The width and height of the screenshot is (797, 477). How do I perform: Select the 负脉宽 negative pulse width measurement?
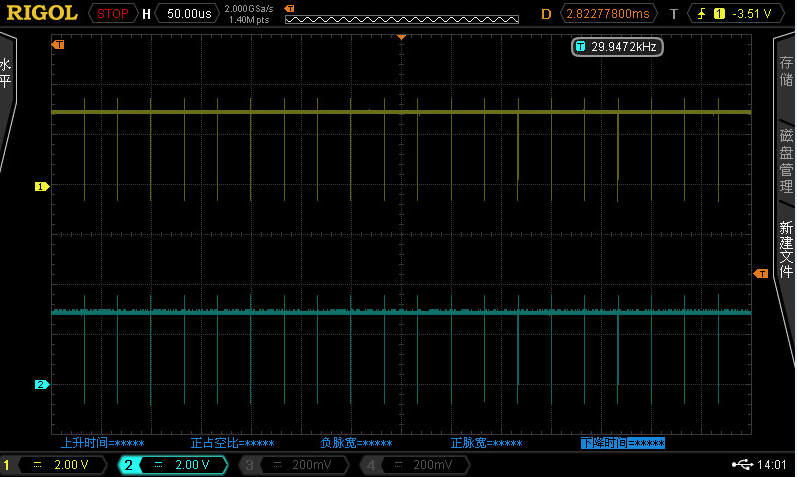click(356, 443)
